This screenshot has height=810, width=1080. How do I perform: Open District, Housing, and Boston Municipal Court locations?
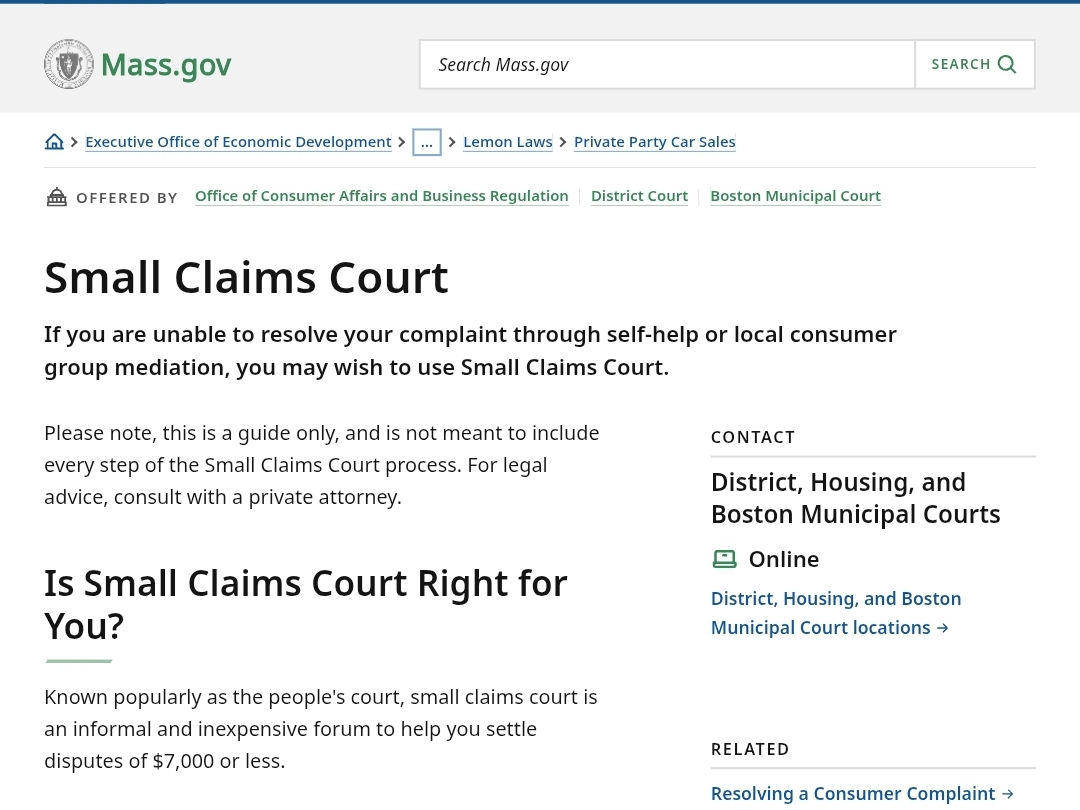coord(835,613)
